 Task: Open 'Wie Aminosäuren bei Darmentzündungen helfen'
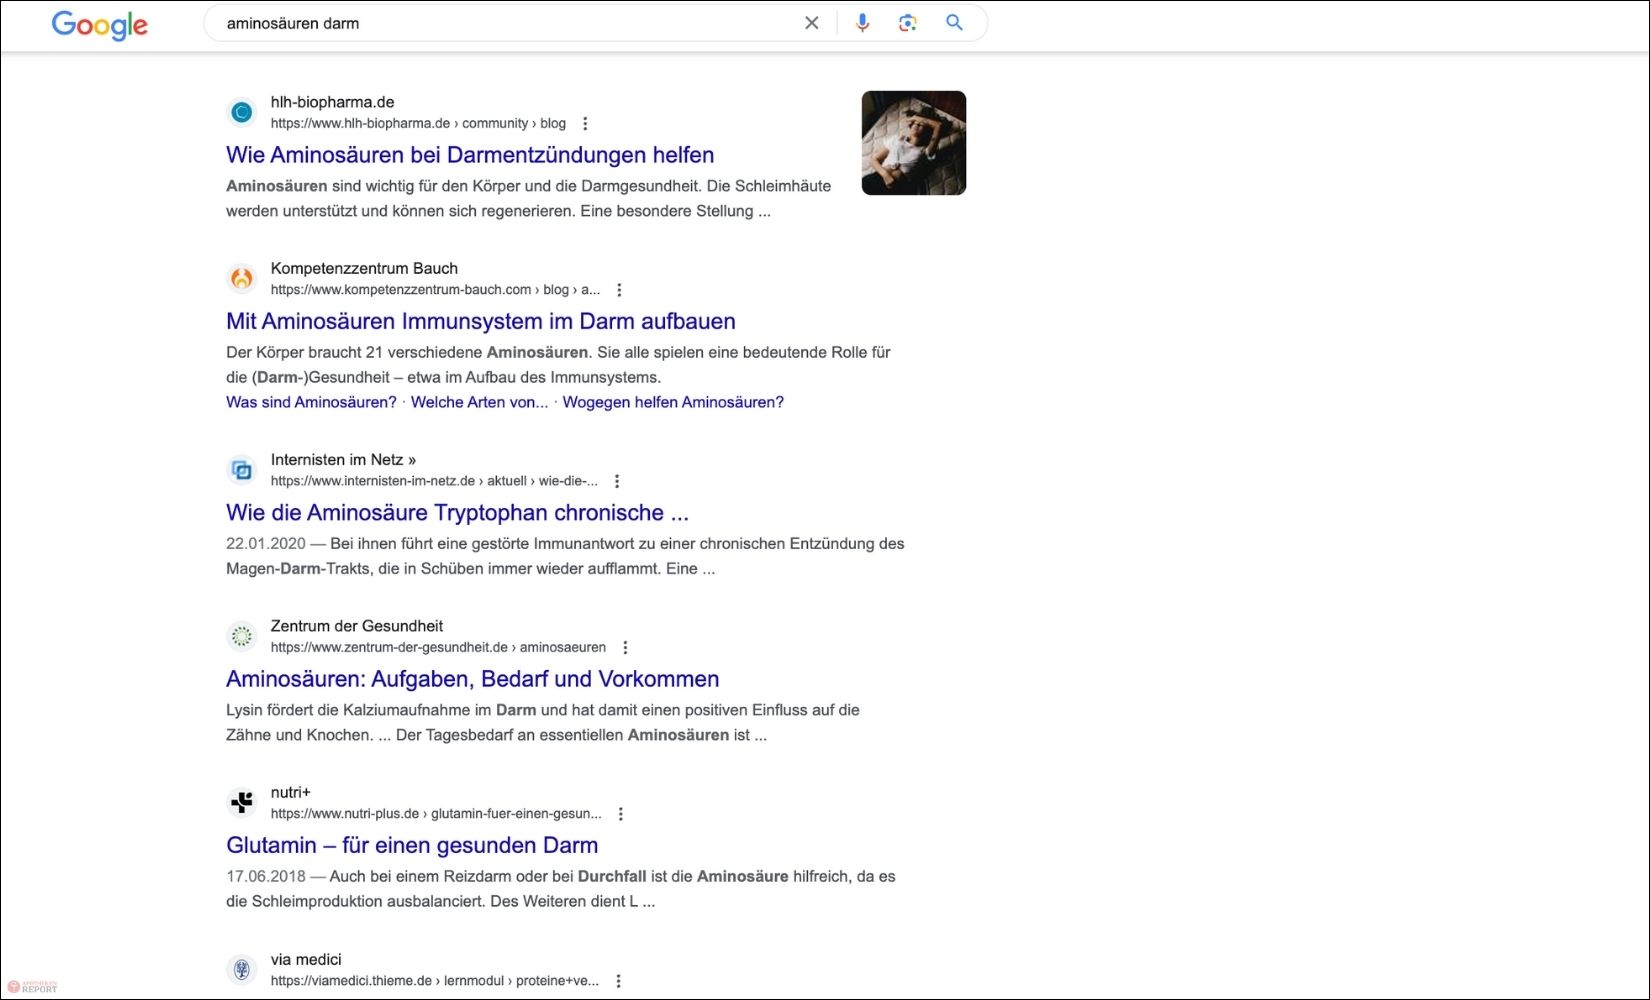[x=470, y=155]
